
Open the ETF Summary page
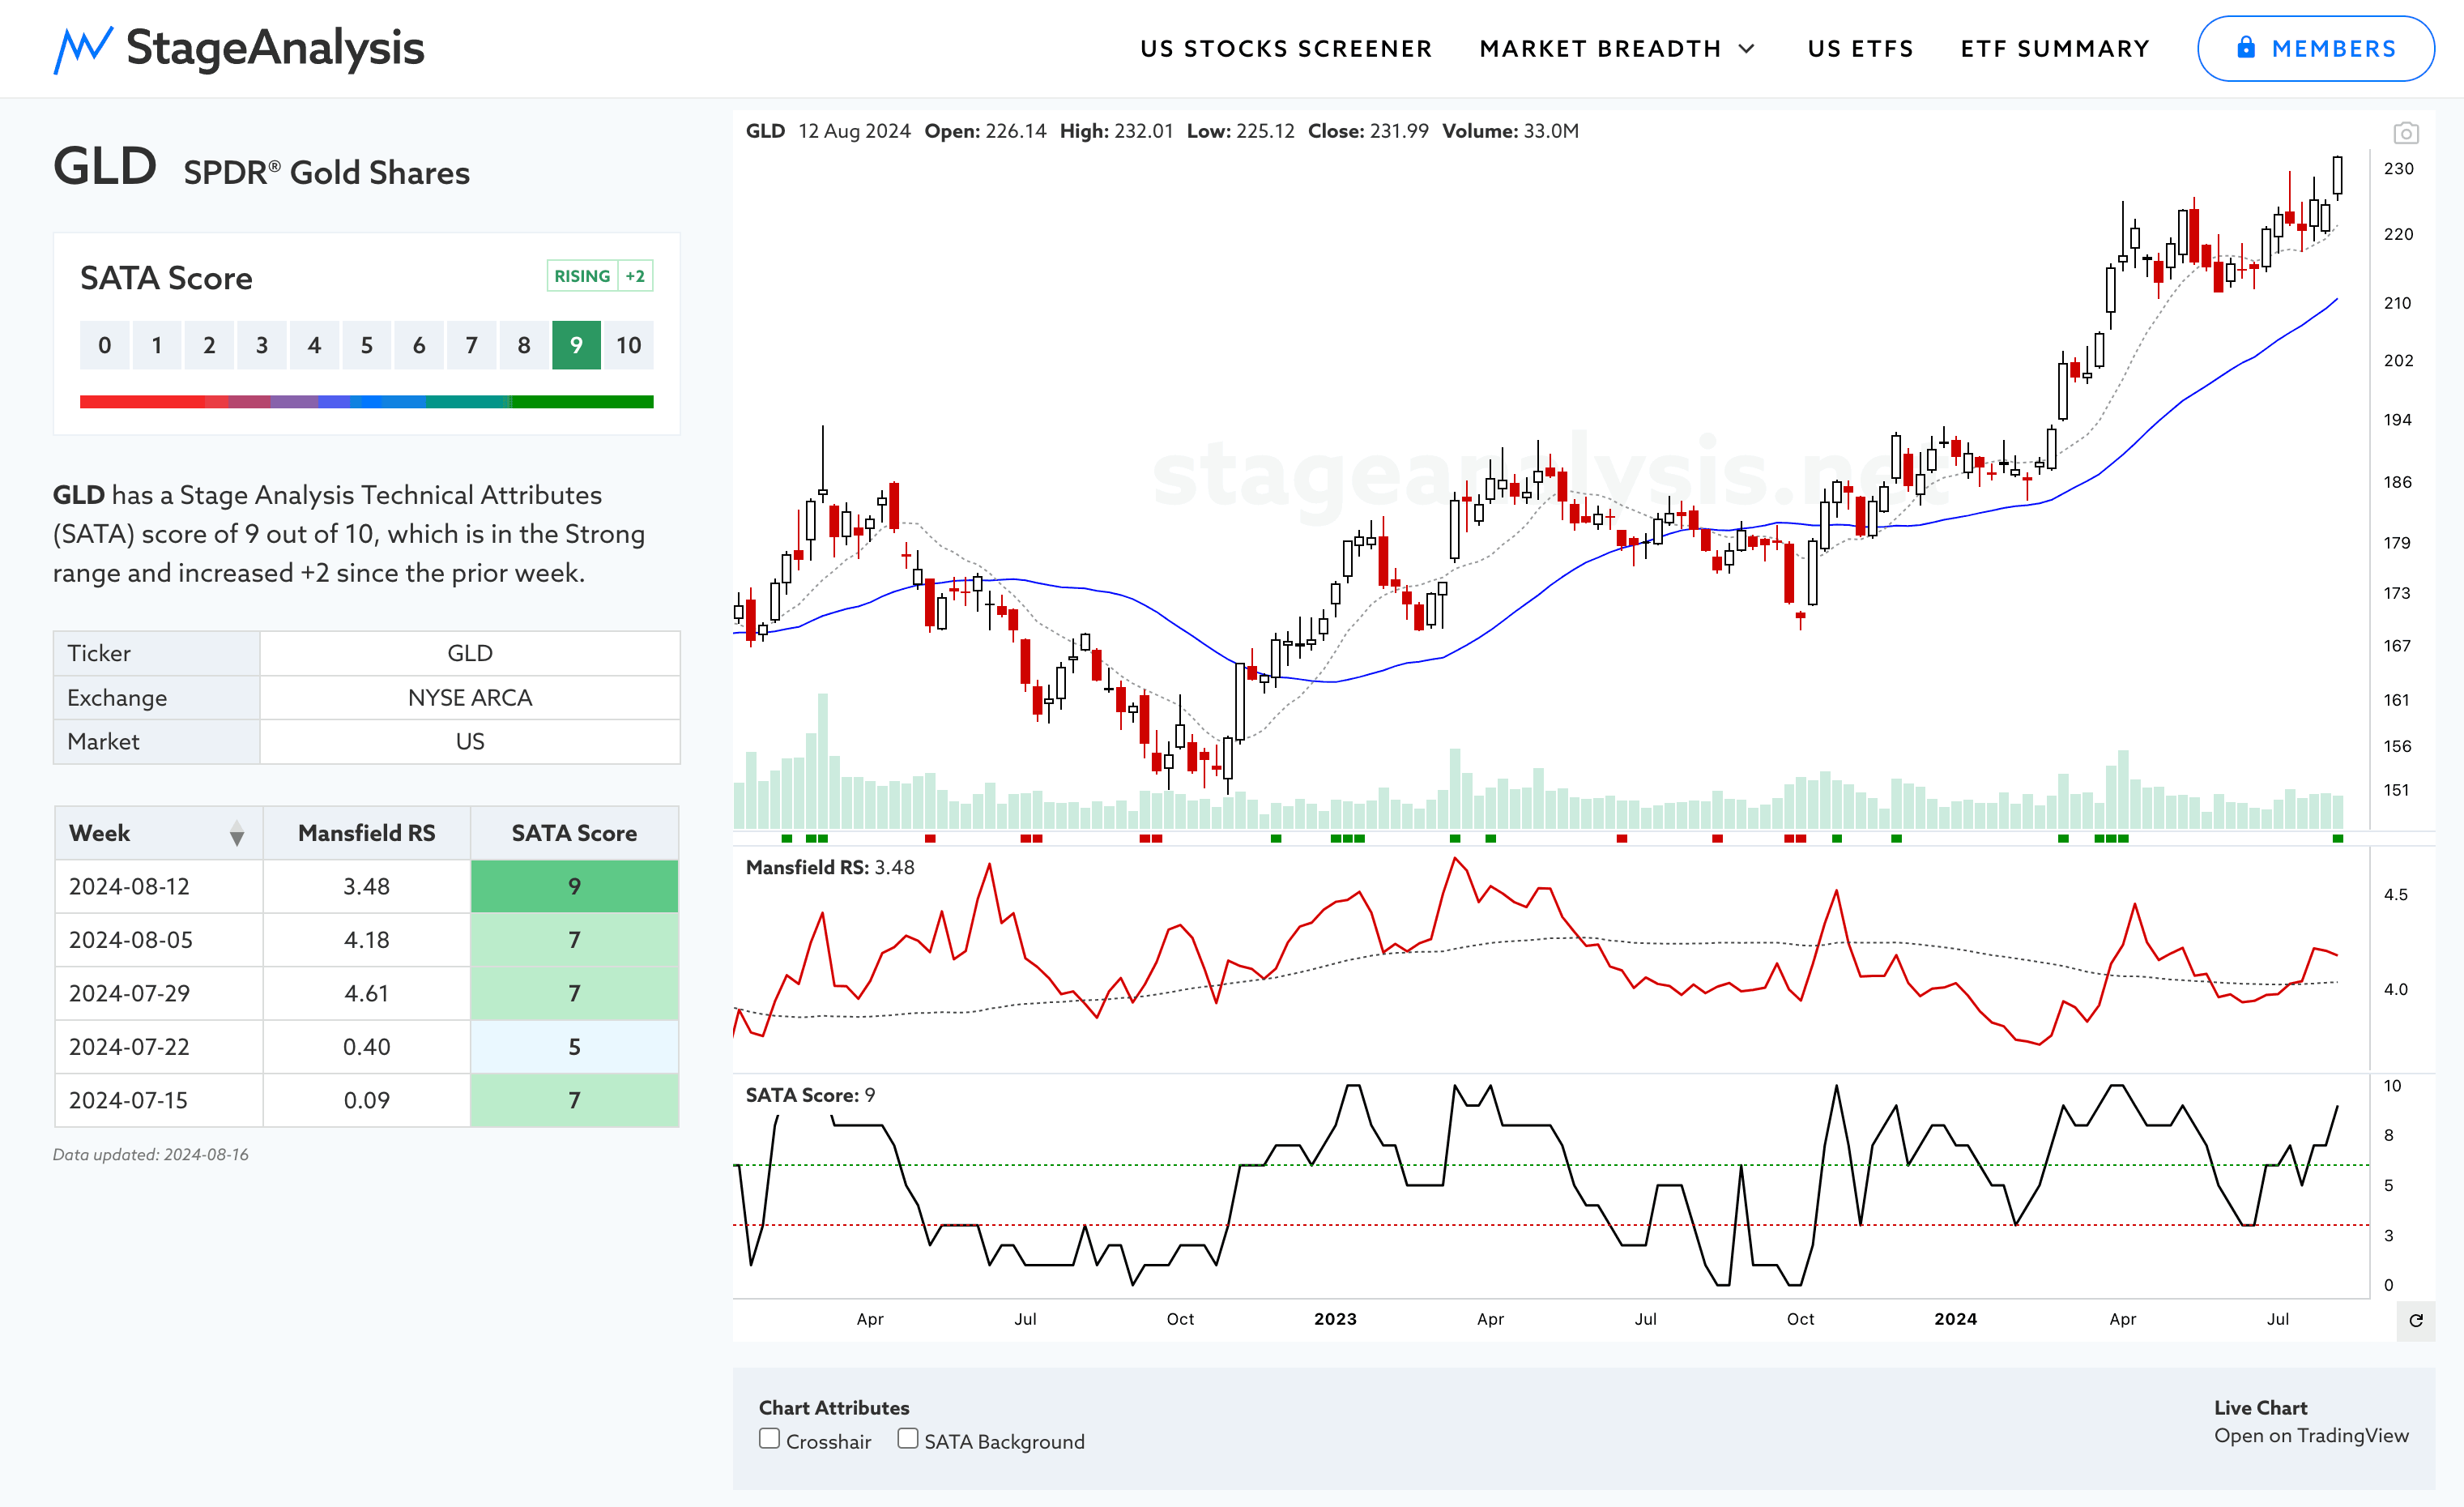(2055, 49)
